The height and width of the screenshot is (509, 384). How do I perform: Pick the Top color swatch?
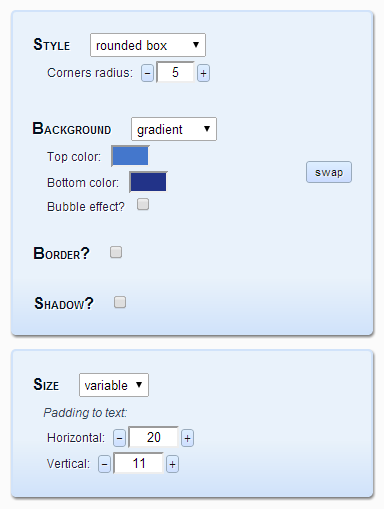130,156
